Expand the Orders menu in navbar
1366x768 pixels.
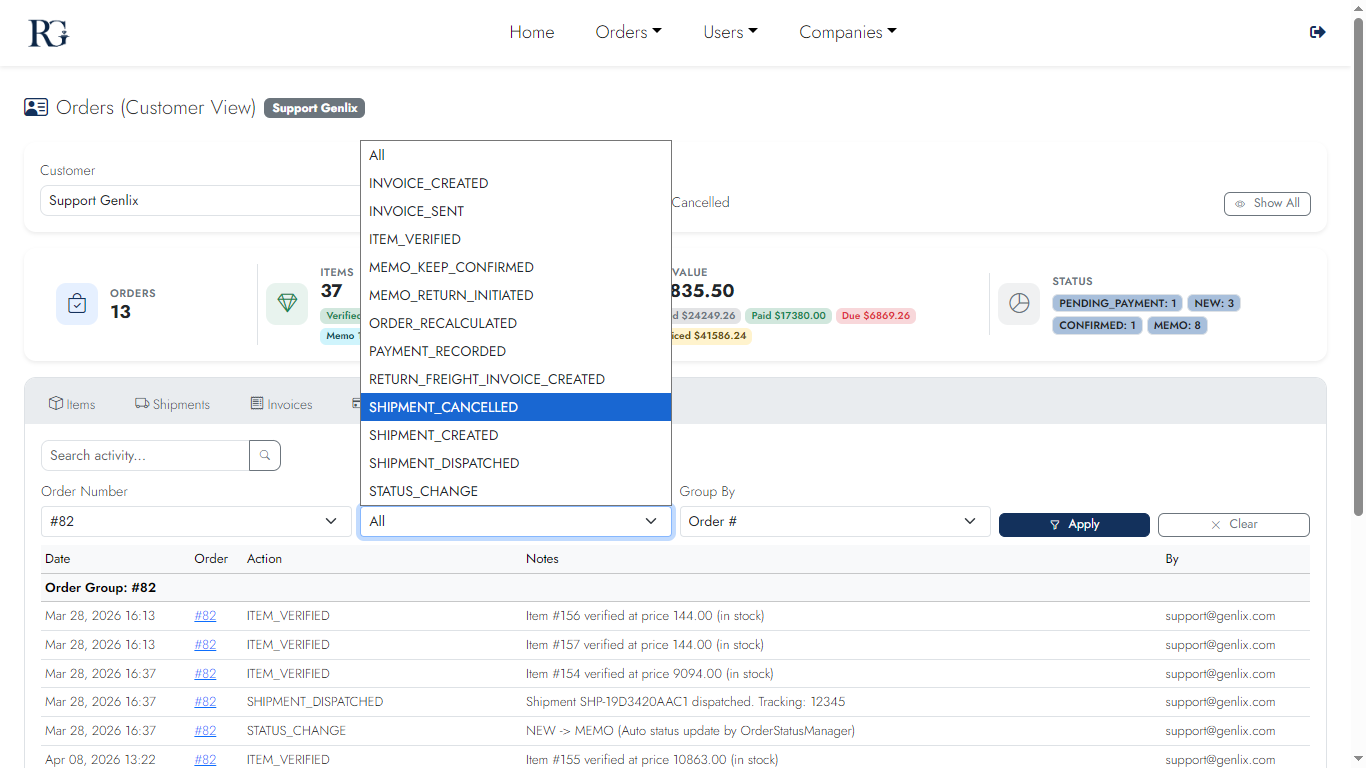[x=628, y=32]
